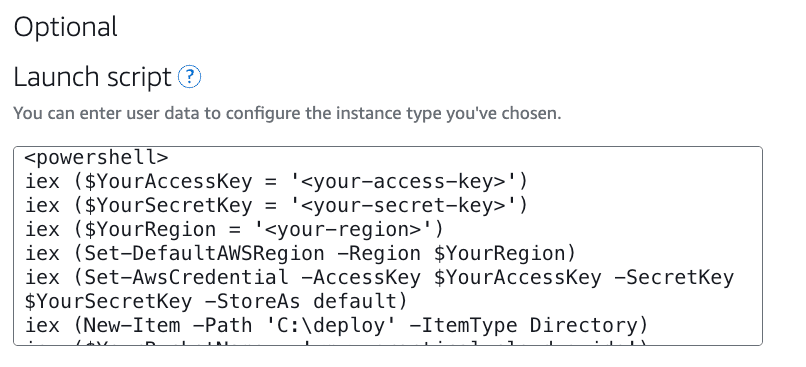This screenshot has width=806, height=367.
Task: Click the Launch script label
Action: 93,77
